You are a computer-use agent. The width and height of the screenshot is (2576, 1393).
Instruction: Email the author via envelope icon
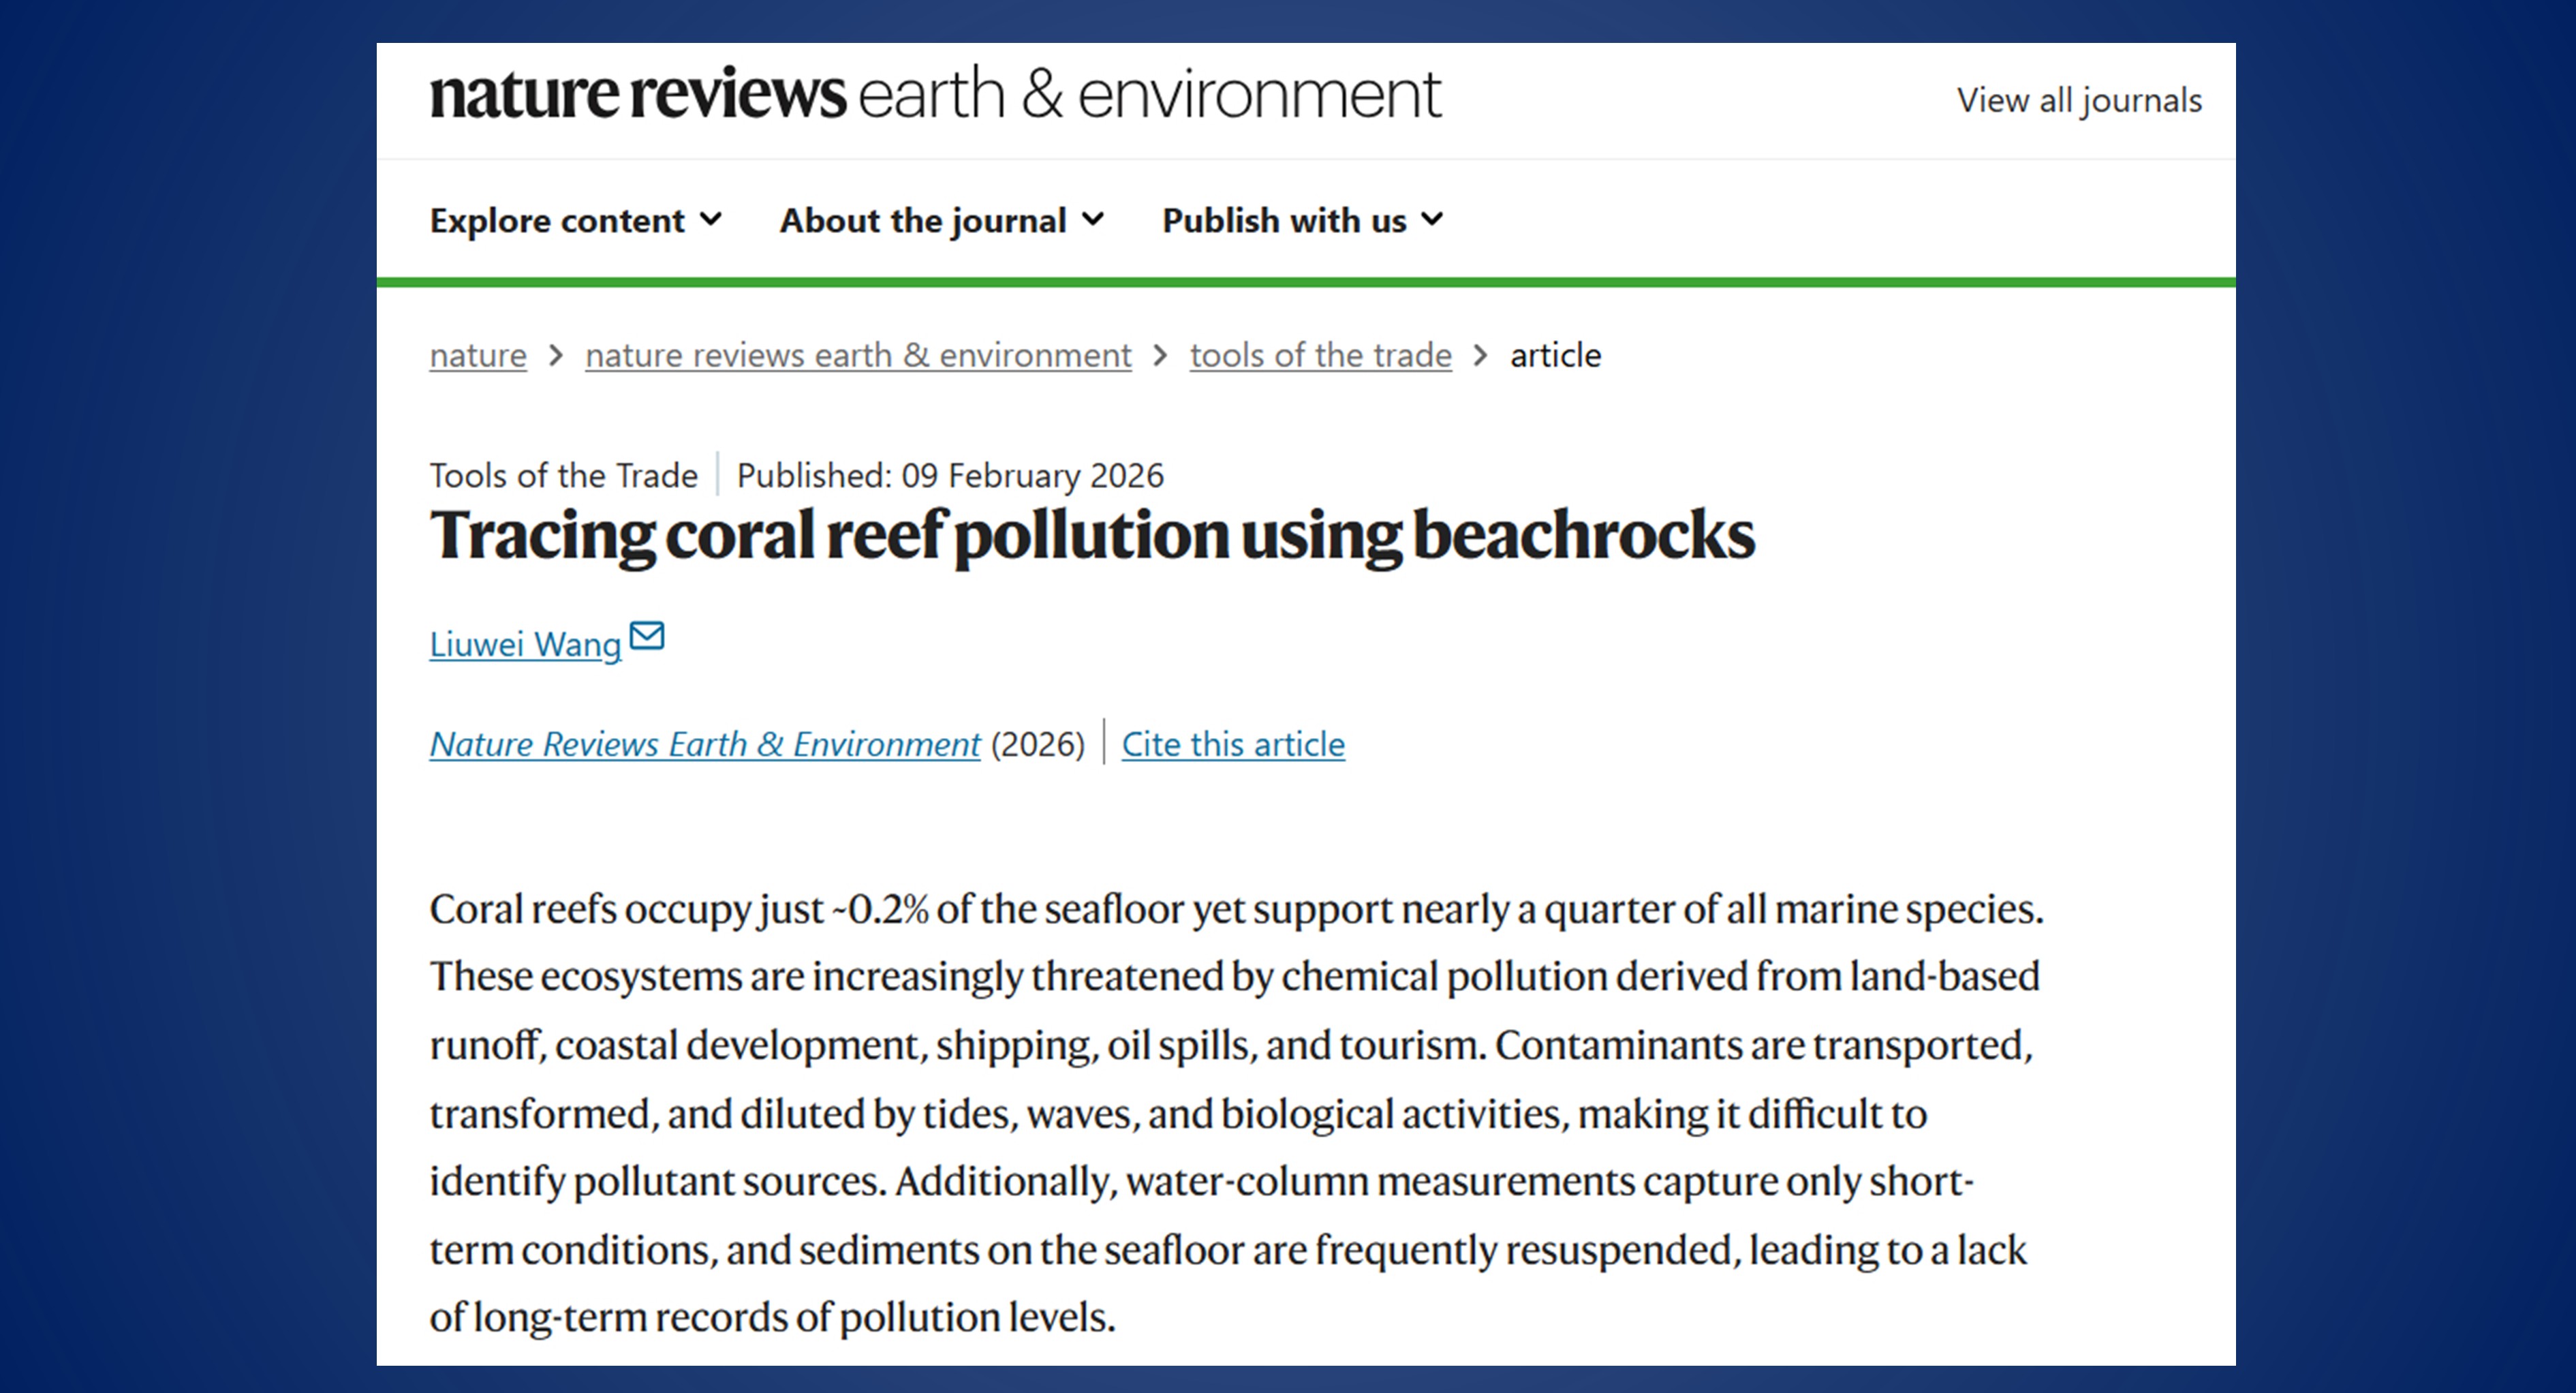pyautogui.click(x=647, y=636)
